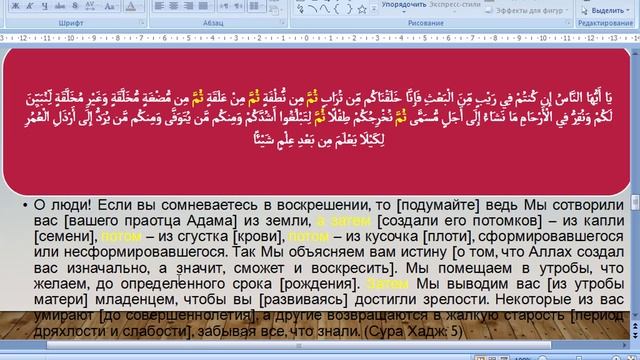Image resolution: width=640 pixels, height=360 pixels.
Task: Select the right brace shape
Action: click(349, 9)
